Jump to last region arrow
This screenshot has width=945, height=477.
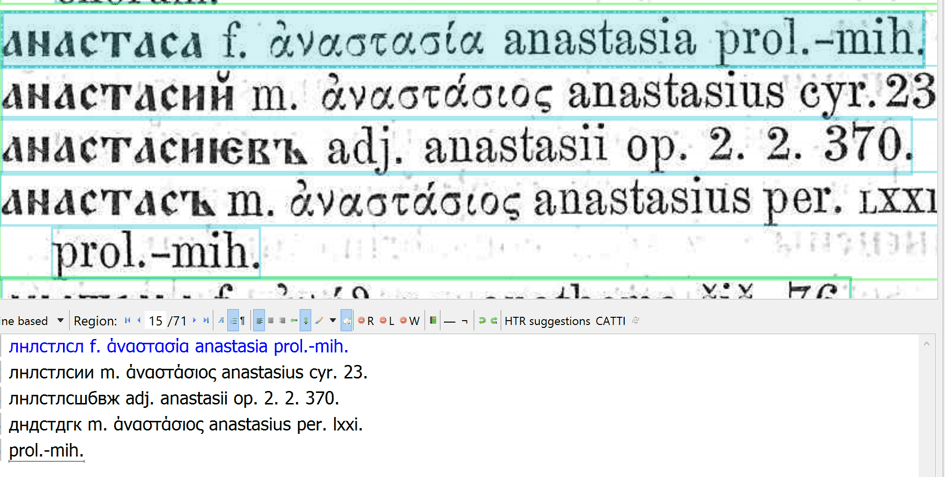pos(206,321)
